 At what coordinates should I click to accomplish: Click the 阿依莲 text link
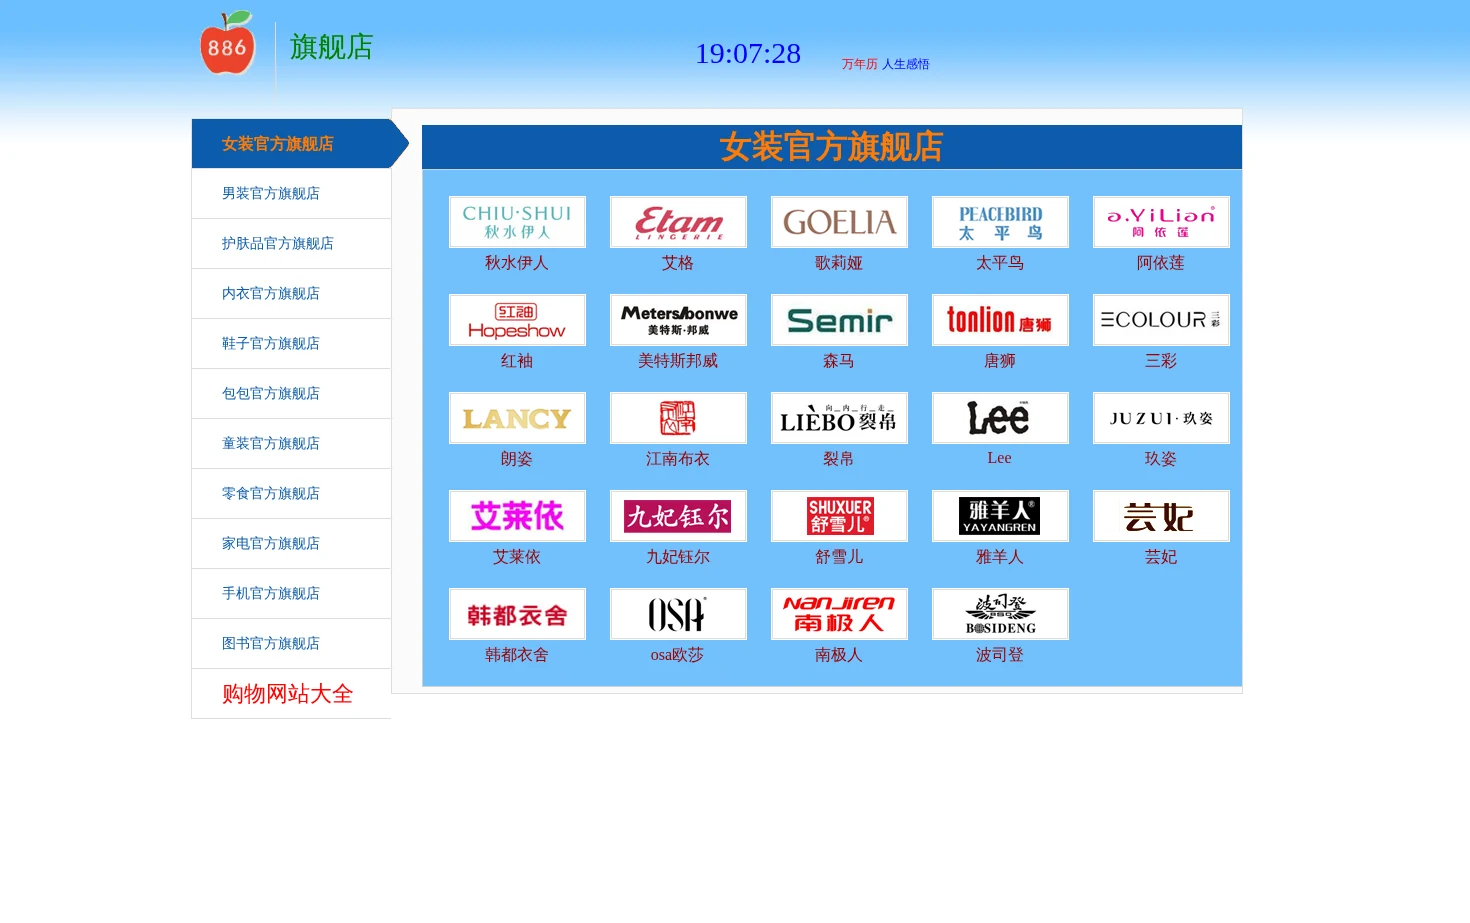coord(1161,263)
